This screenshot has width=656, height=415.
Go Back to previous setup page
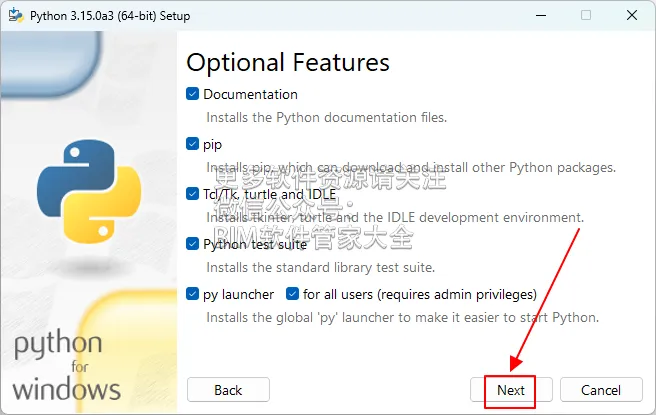[228, 390]
